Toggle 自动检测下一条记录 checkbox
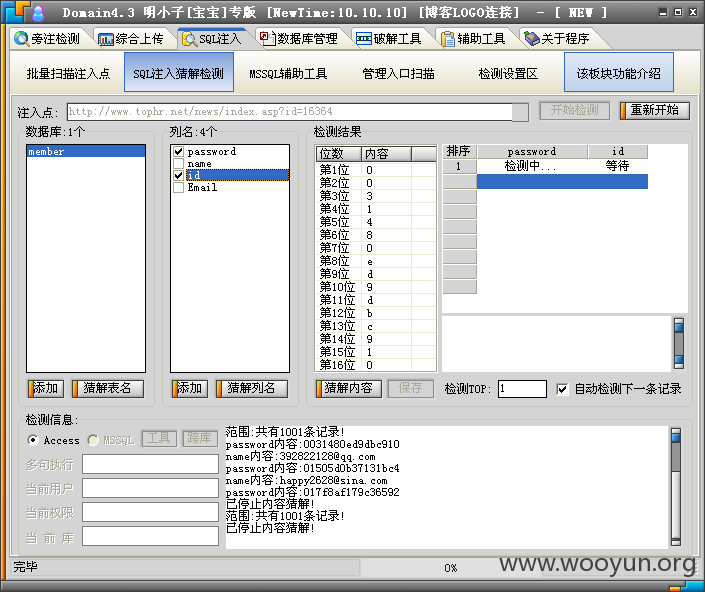 (562, 389)
